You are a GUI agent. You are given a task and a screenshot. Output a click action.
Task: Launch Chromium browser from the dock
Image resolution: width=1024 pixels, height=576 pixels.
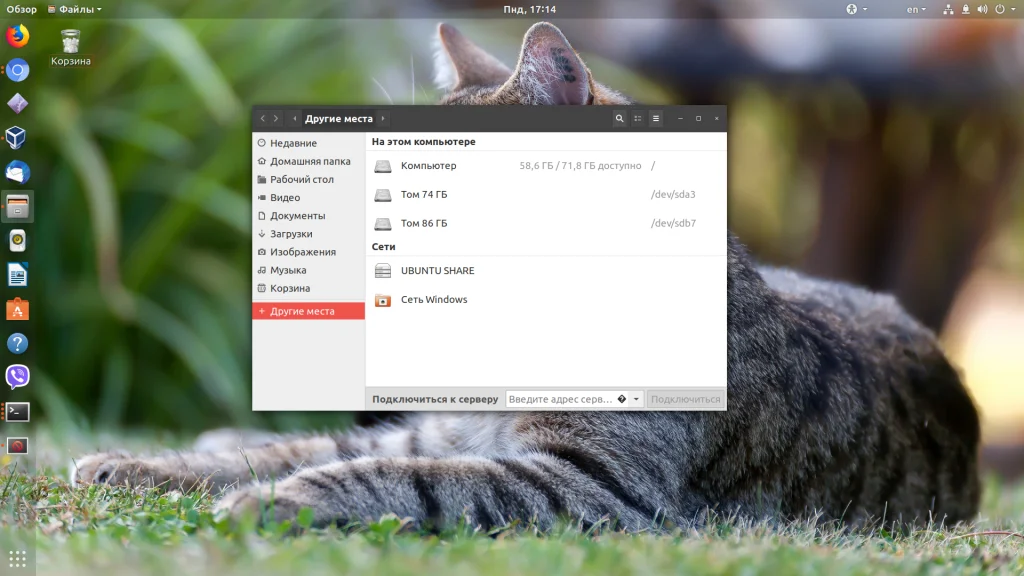click(x=18, y=70)
